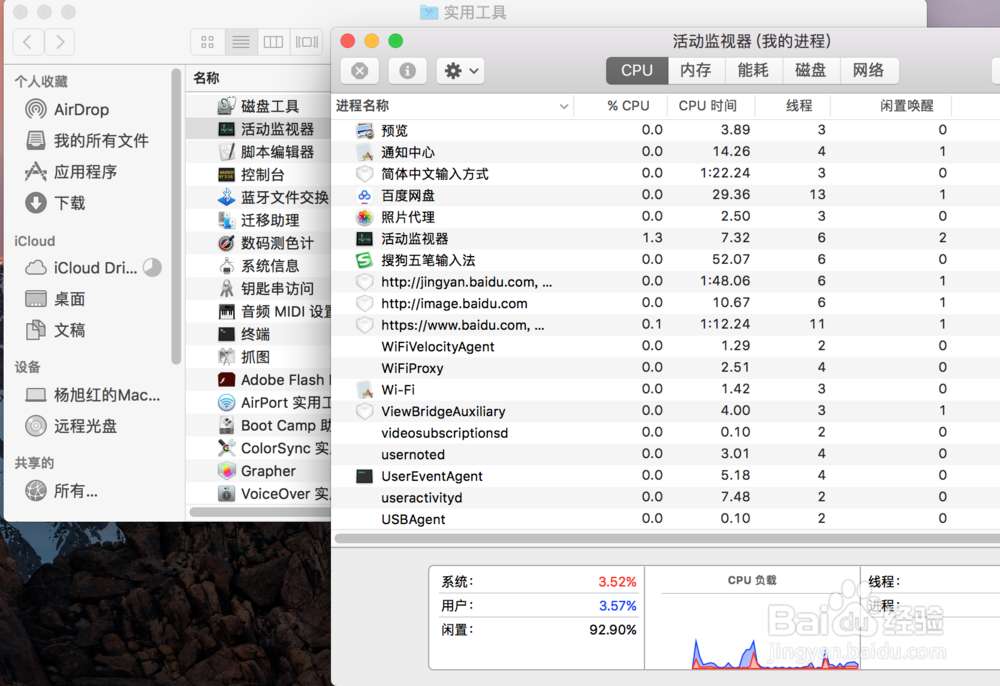Image resolution: width=1000 pixels, height=686 pixels.
Task: Switch Finder to icon view
Action: 207,42
